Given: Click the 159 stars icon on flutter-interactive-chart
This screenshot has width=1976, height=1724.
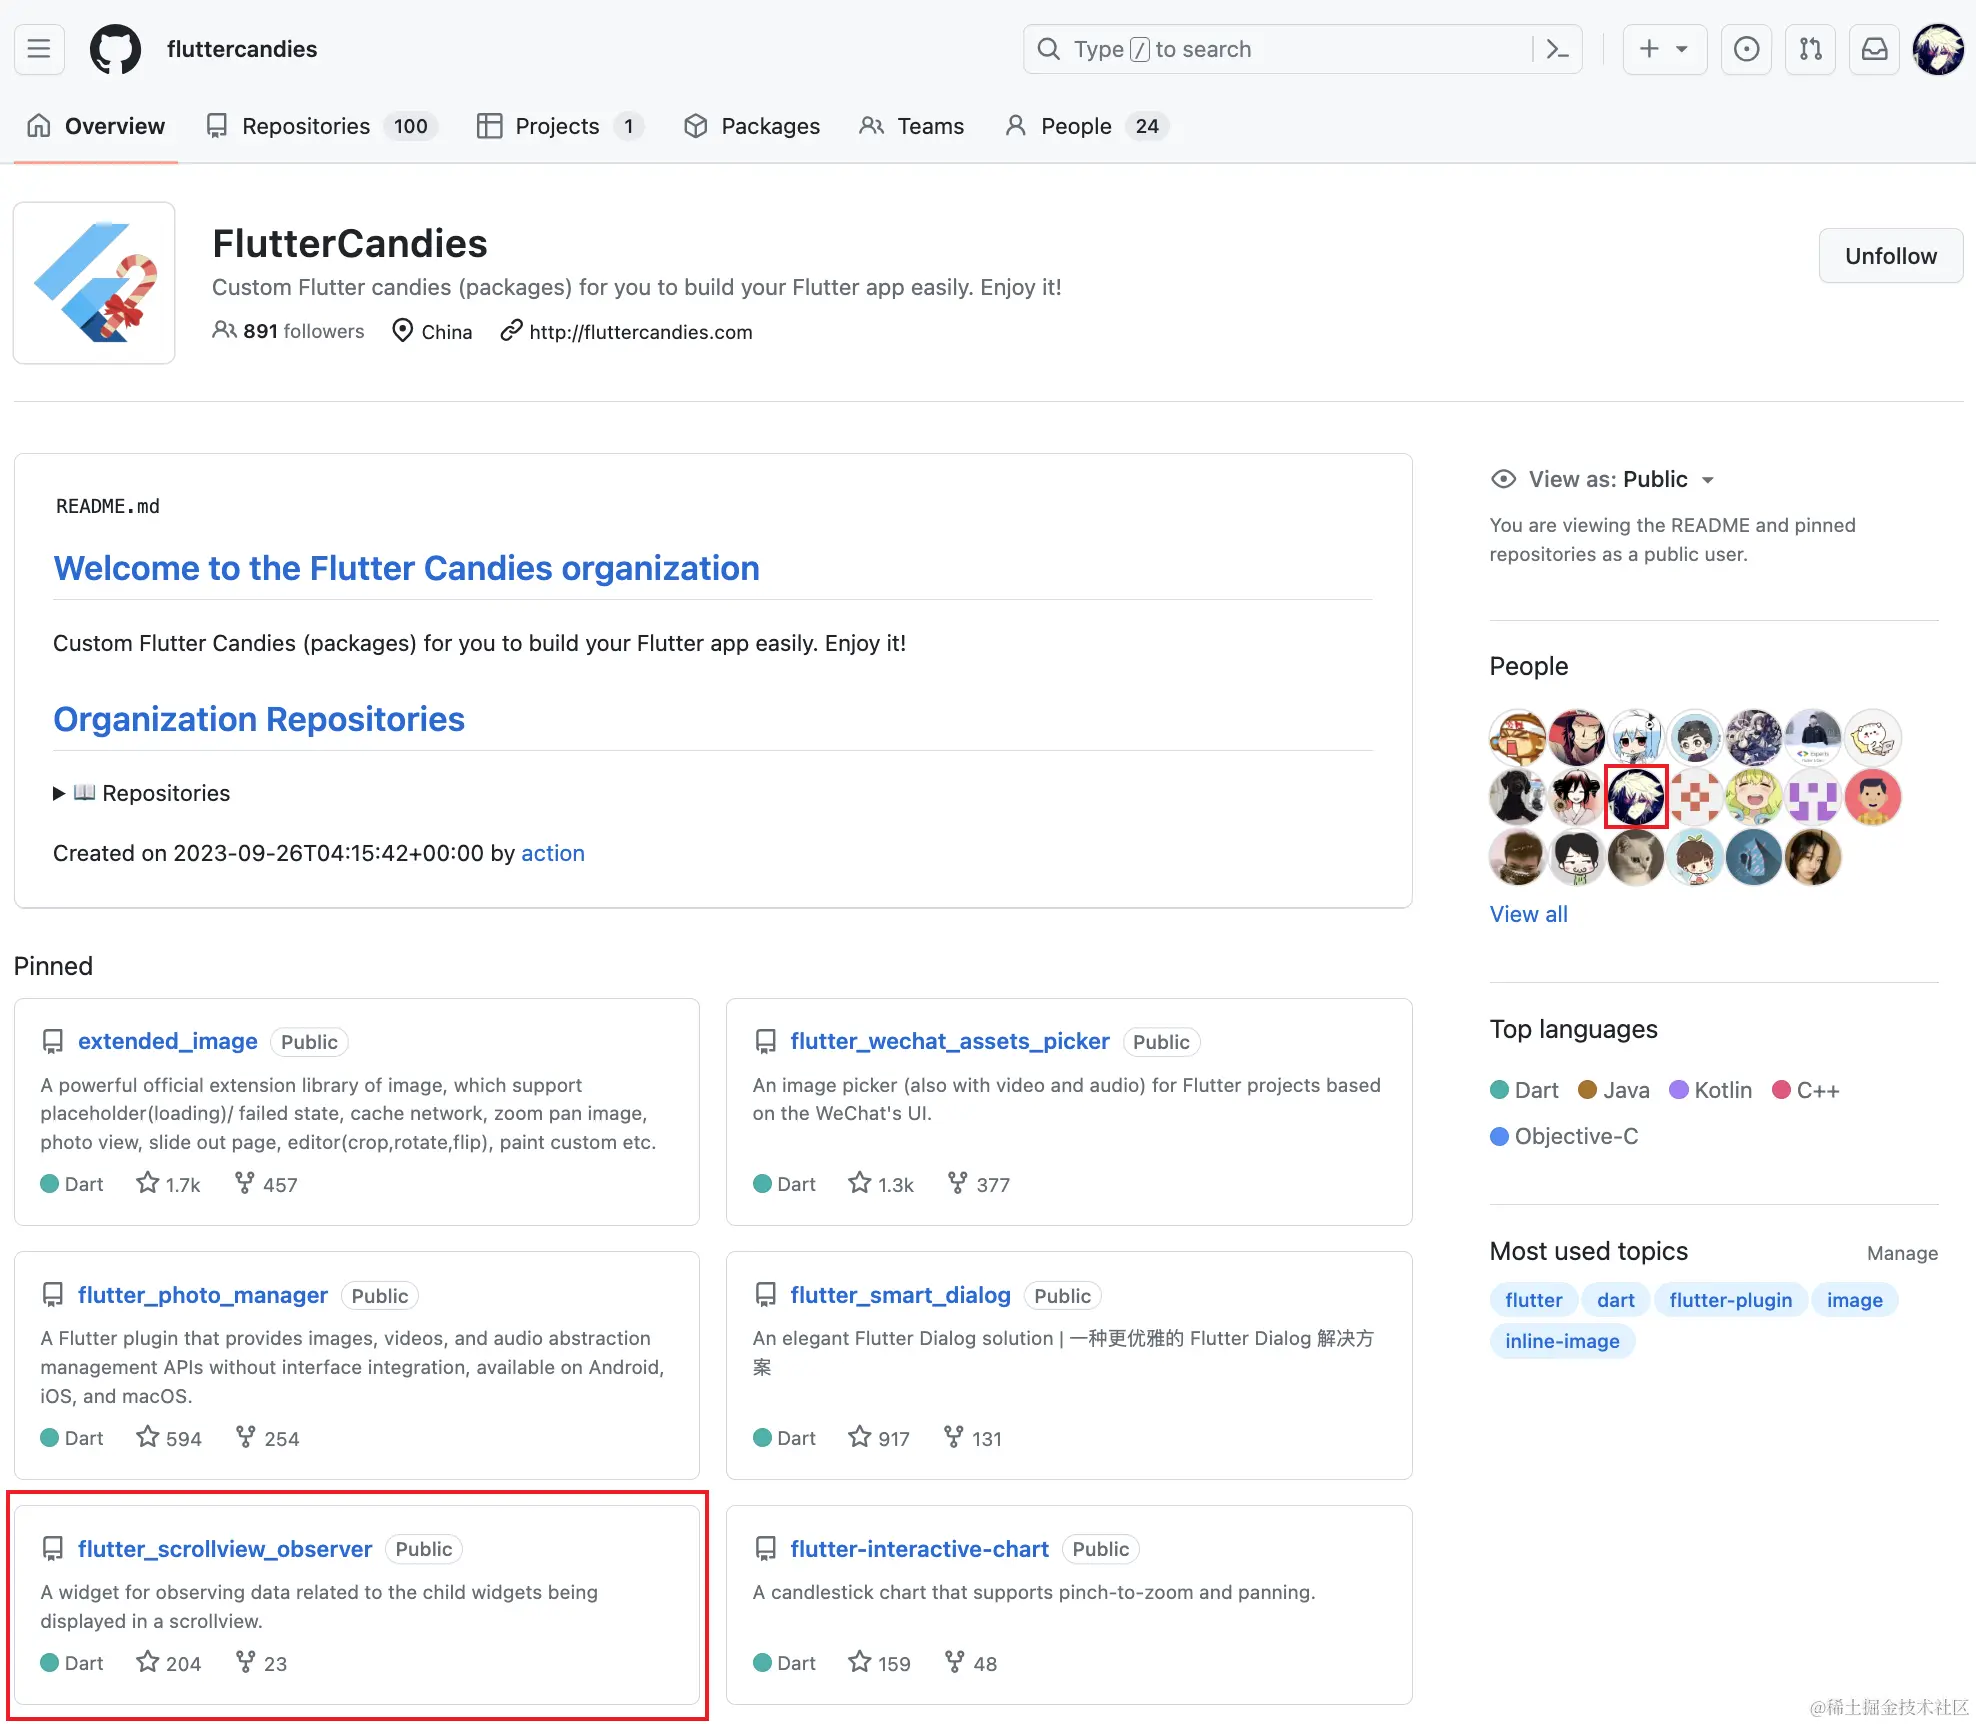Looking at the screenshot, I should pyautogui.click(x=860, y=1662).
